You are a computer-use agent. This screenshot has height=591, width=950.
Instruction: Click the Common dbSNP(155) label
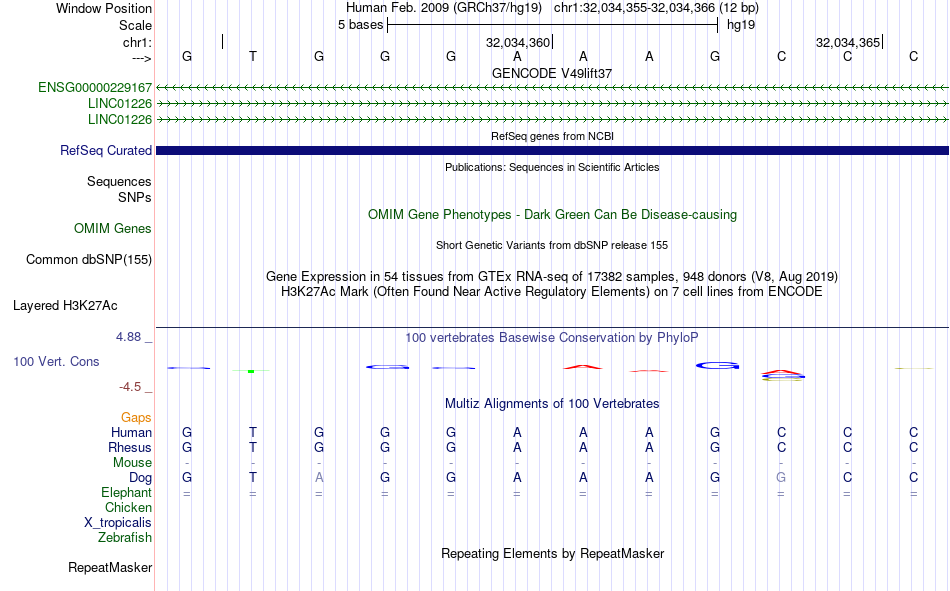89,259
